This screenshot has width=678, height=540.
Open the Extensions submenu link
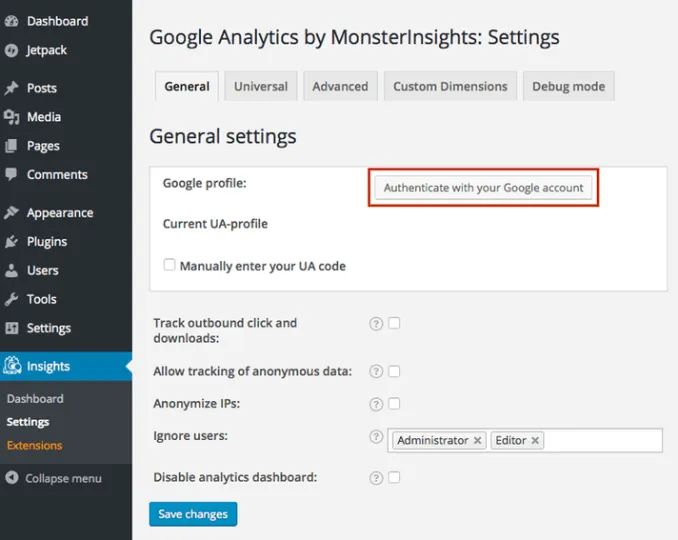click(34, 445)
